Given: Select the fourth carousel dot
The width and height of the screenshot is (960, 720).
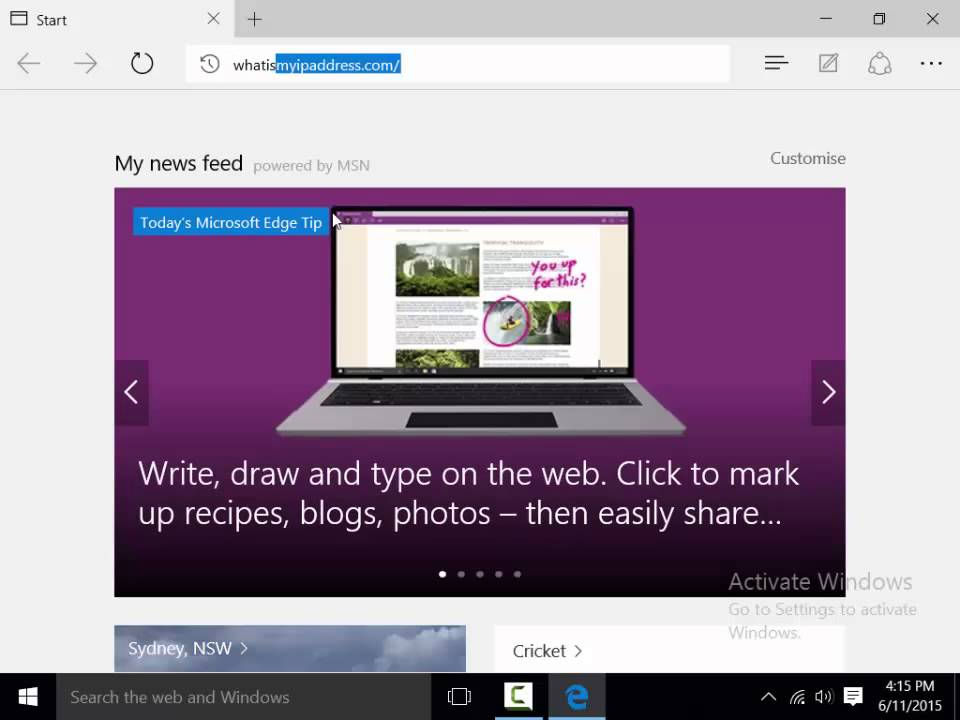Looking at the screenshot, I should pos(499,574).
